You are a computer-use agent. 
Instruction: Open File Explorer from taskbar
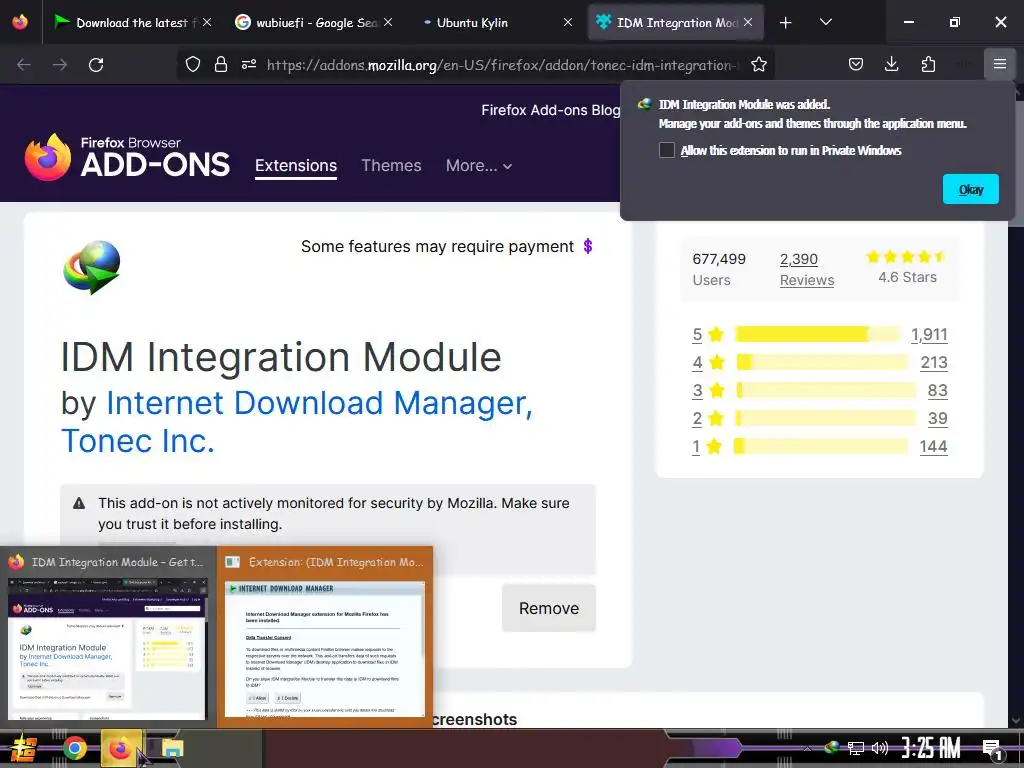click(172, 748)
